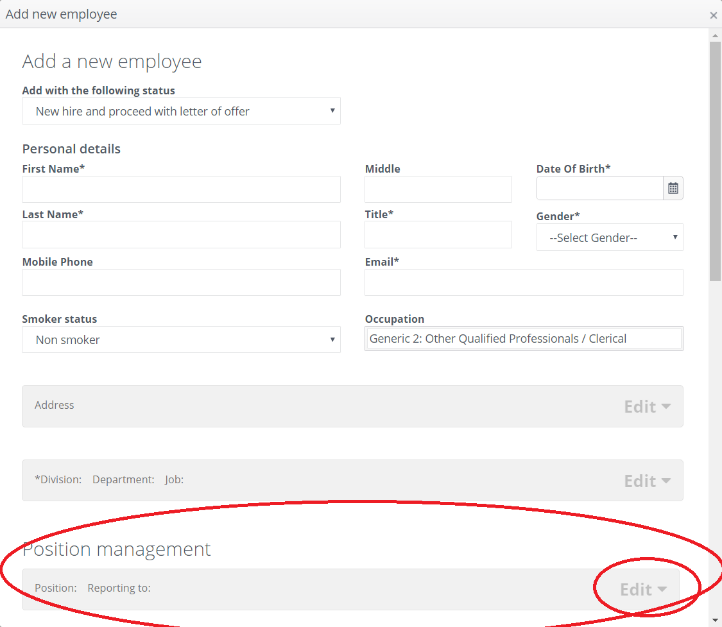Focus the Email input field
Image resolution: width=722 pixels, height=627 pixels.
tap(524, 283)
